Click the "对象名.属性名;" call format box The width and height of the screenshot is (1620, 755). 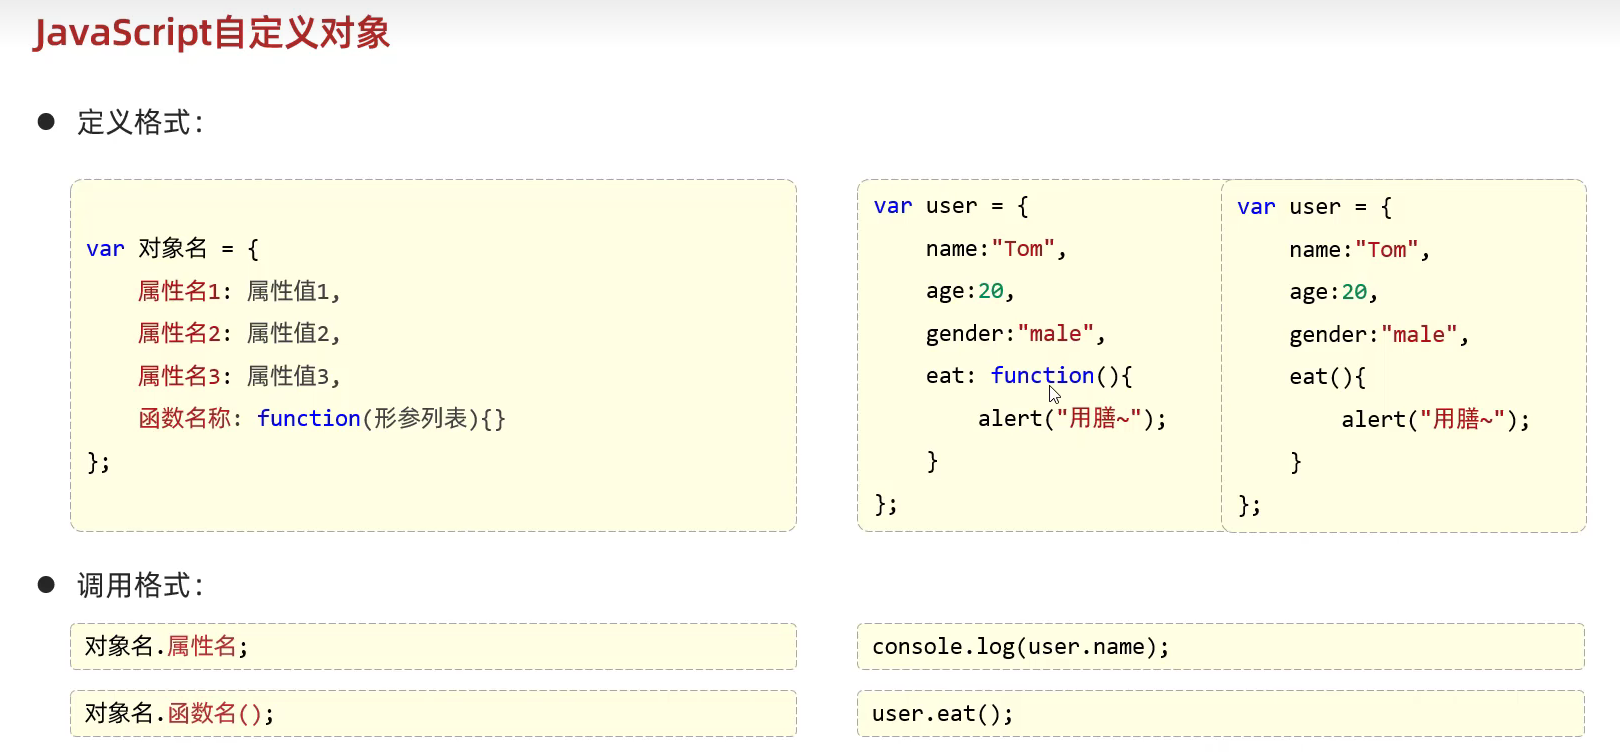pos(433,646)
